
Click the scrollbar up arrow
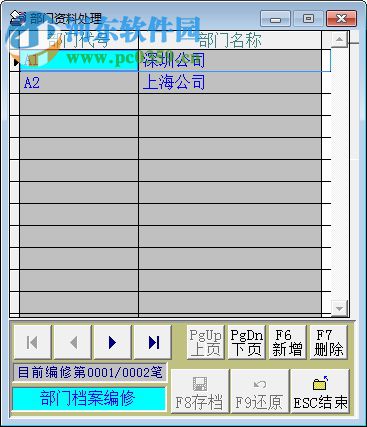point(339,40)
